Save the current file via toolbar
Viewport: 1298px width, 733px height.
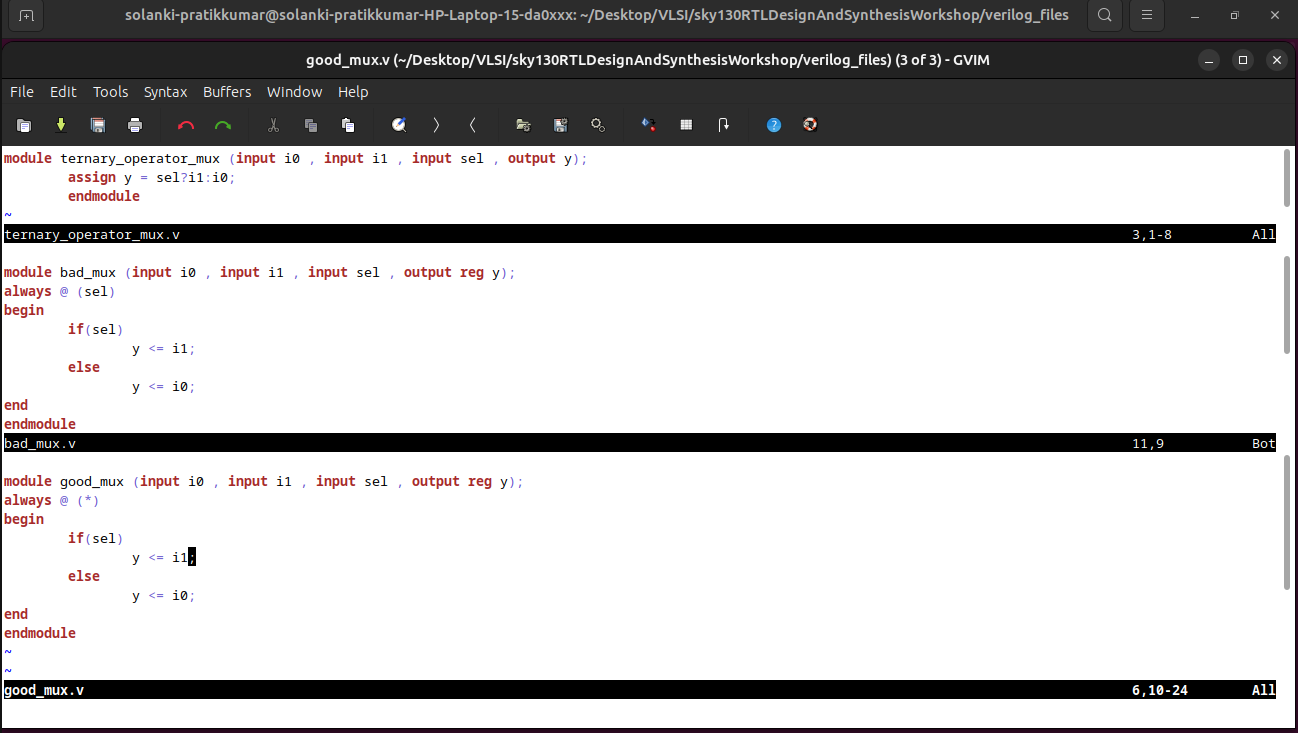click(97, 124)
